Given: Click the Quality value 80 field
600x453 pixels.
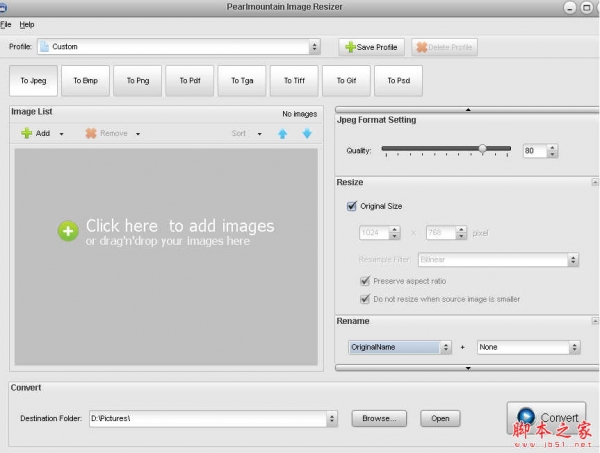Looking at the screenshot, I should [535, 151].
